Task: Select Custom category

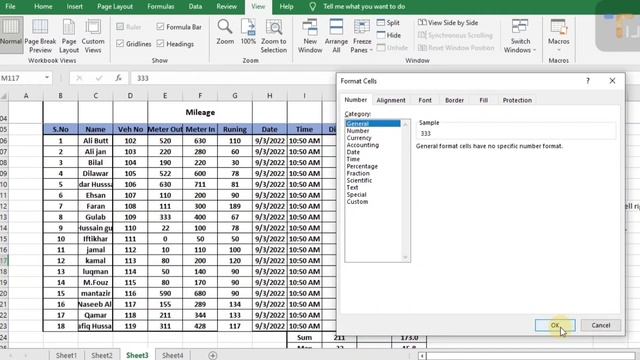Action: click(357, 202)
